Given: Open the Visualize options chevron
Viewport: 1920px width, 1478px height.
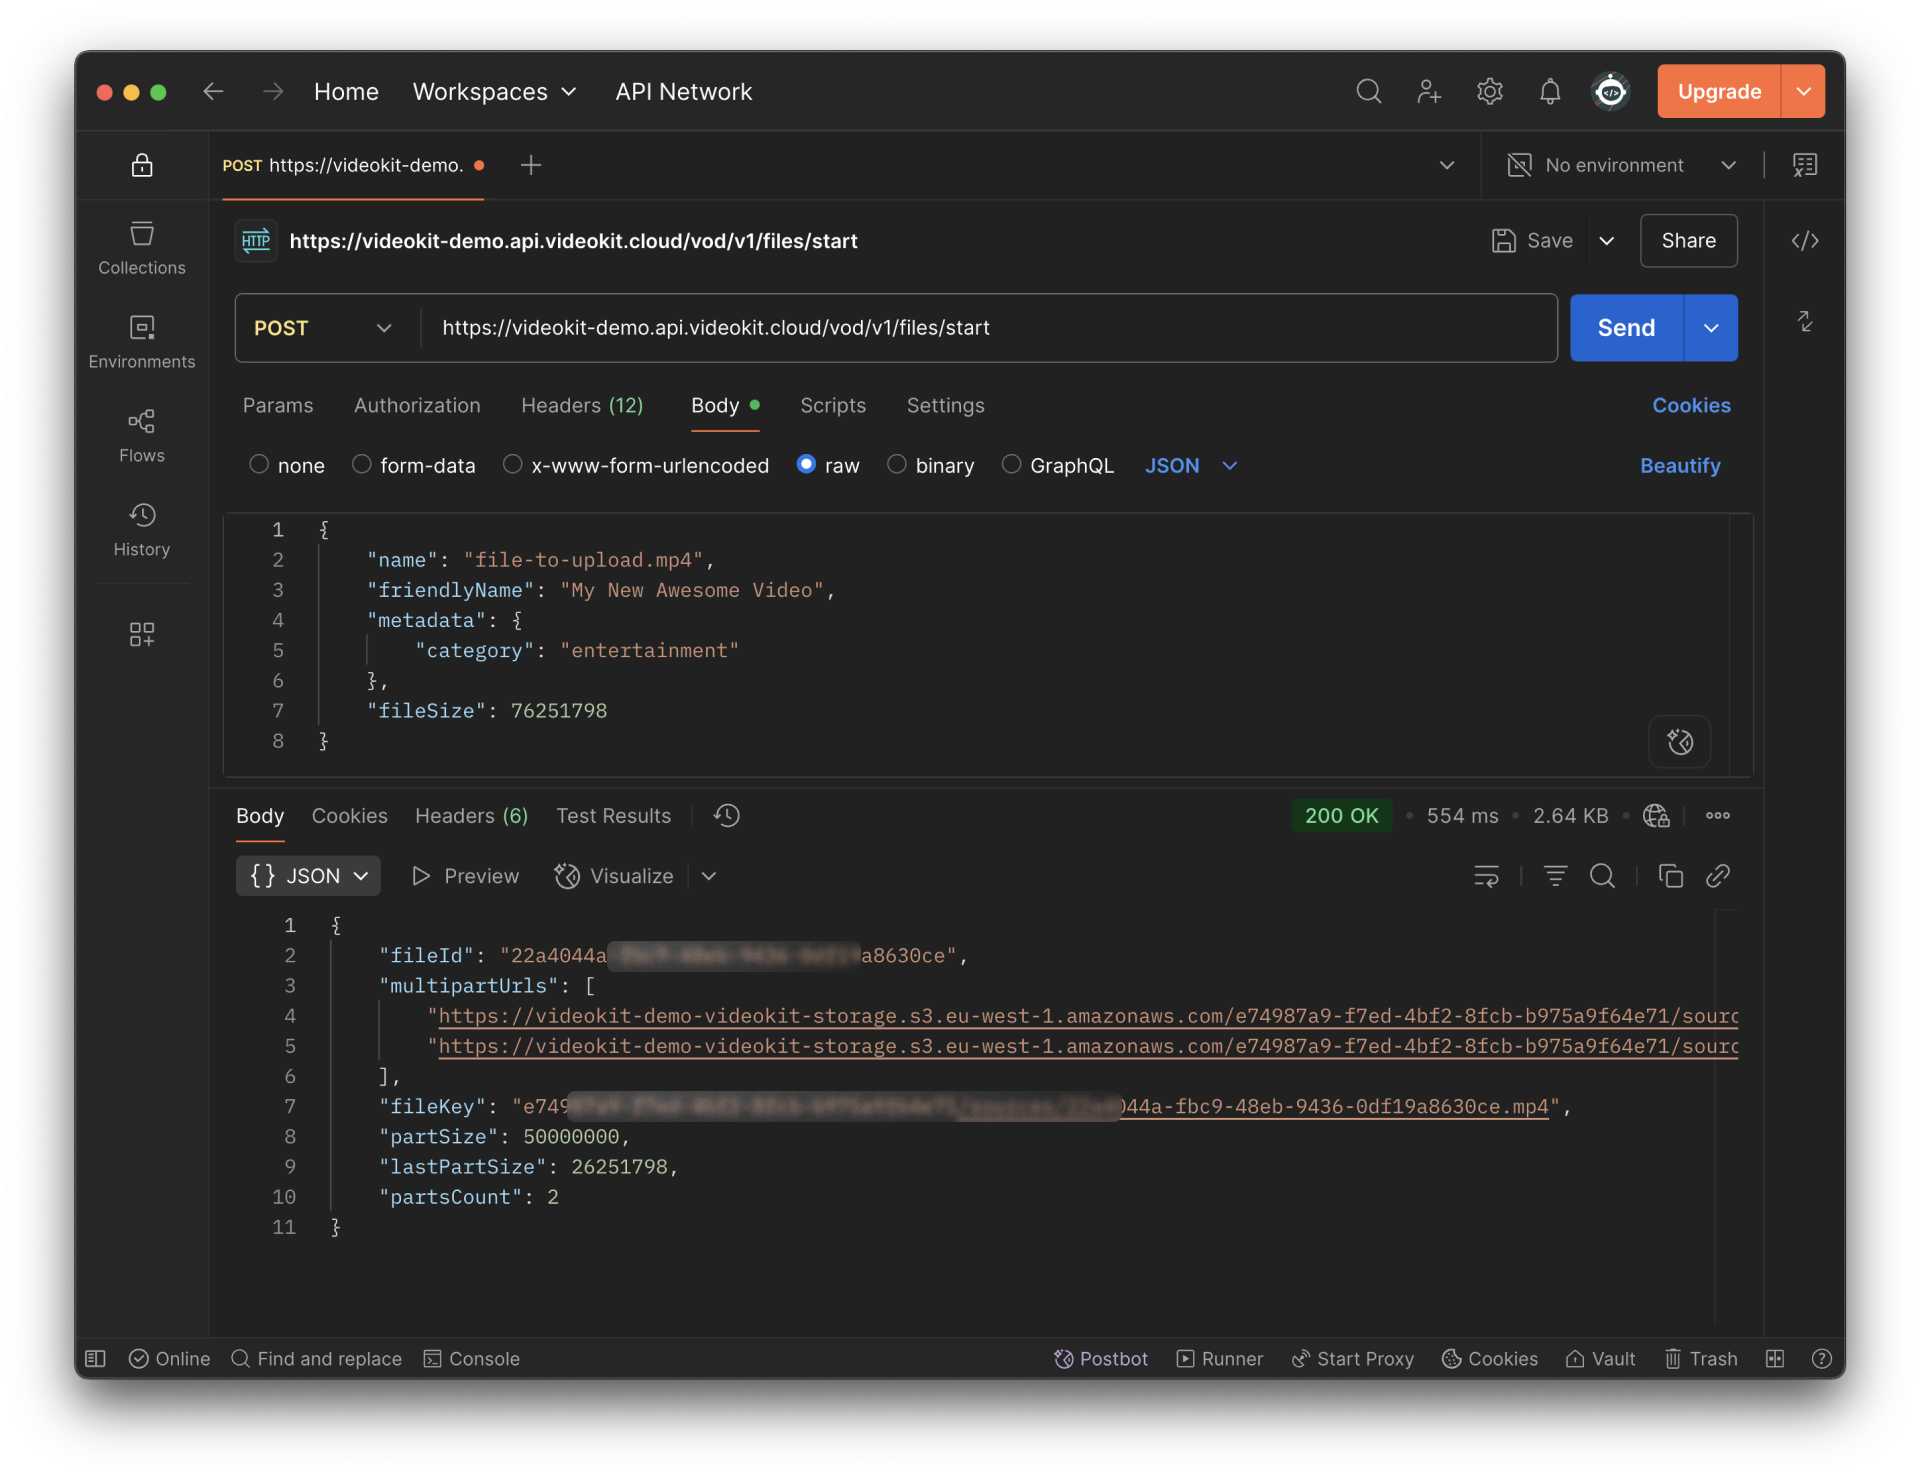Looking at the screenshot, I should pos(709,876).
